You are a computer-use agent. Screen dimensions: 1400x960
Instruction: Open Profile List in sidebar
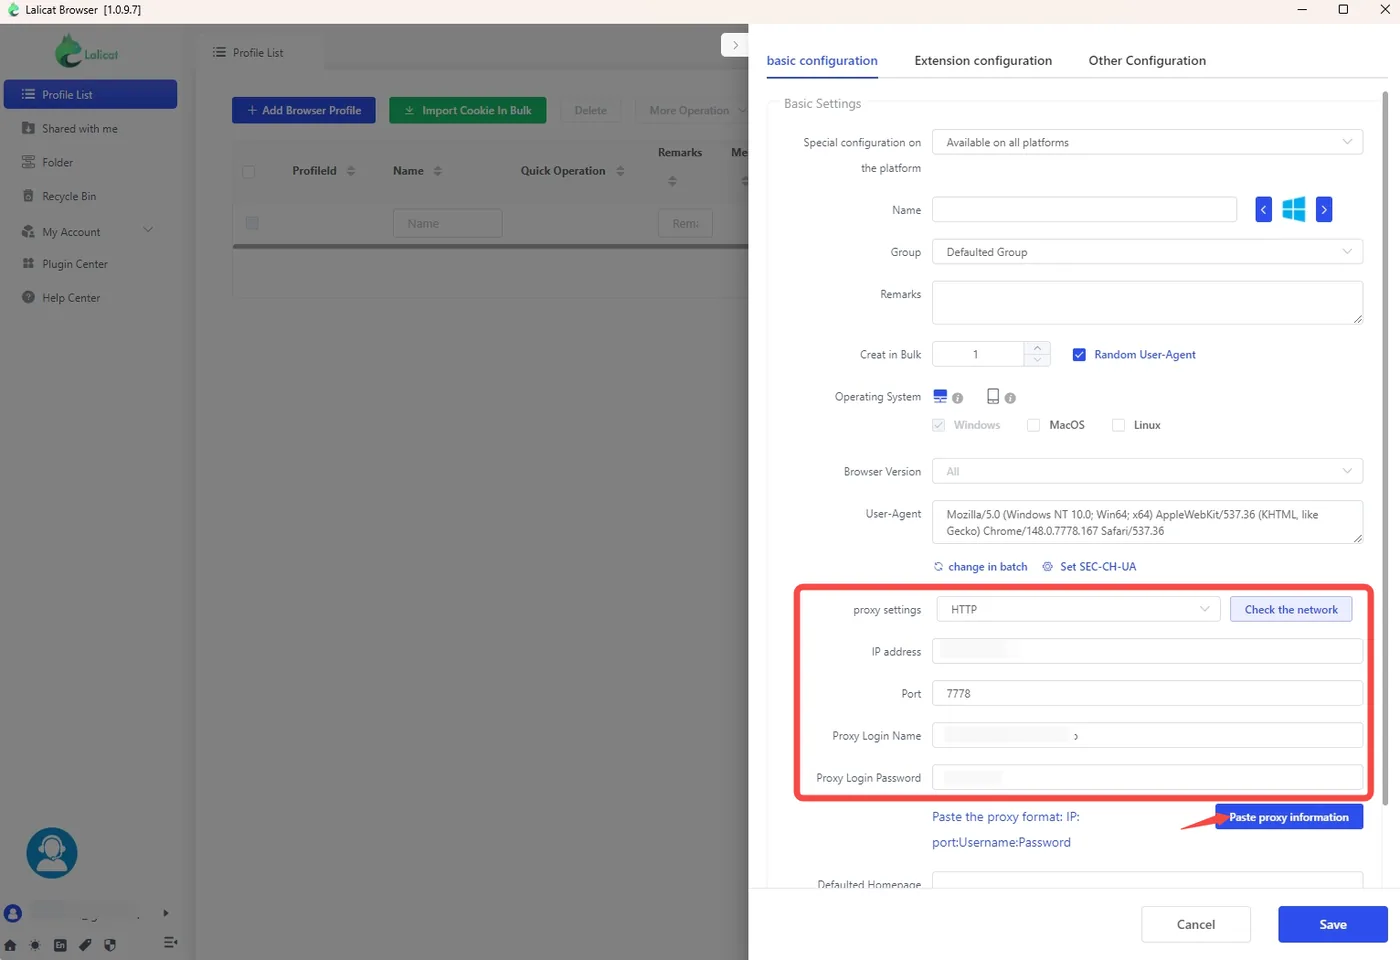point(90,94)
